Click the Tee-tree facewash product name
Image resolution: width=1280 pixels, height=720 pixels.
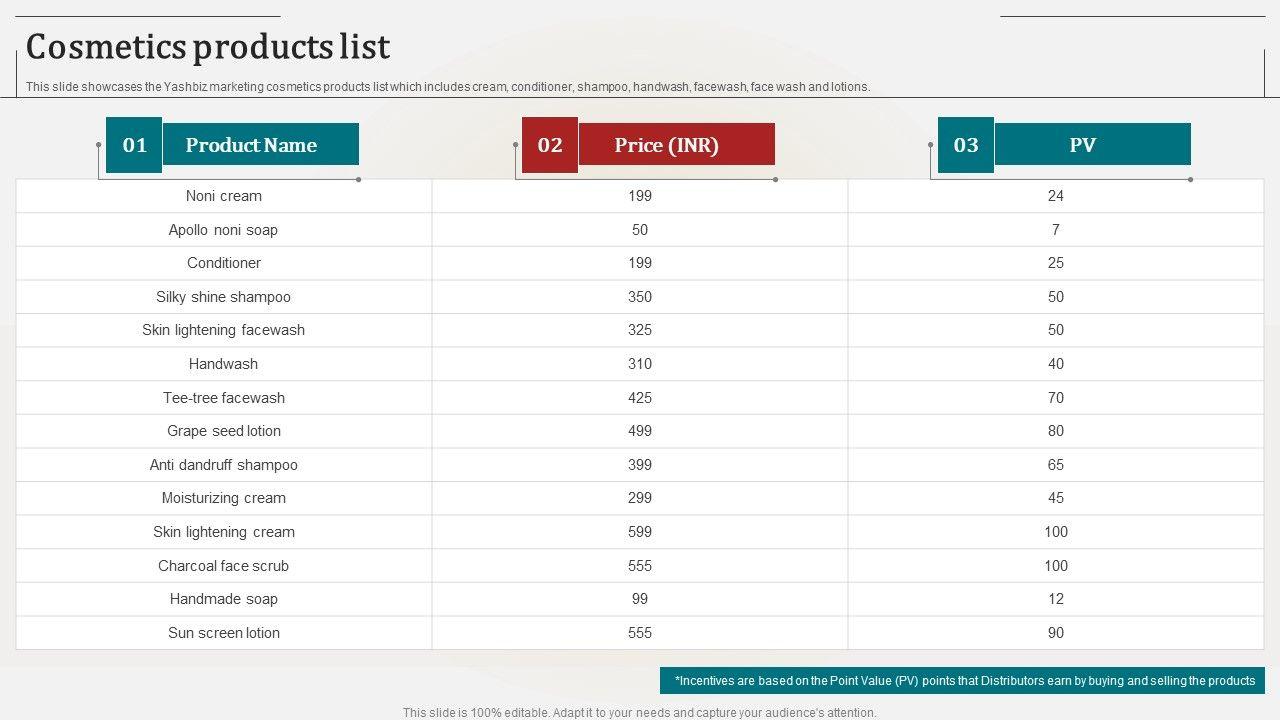[224, 398]
